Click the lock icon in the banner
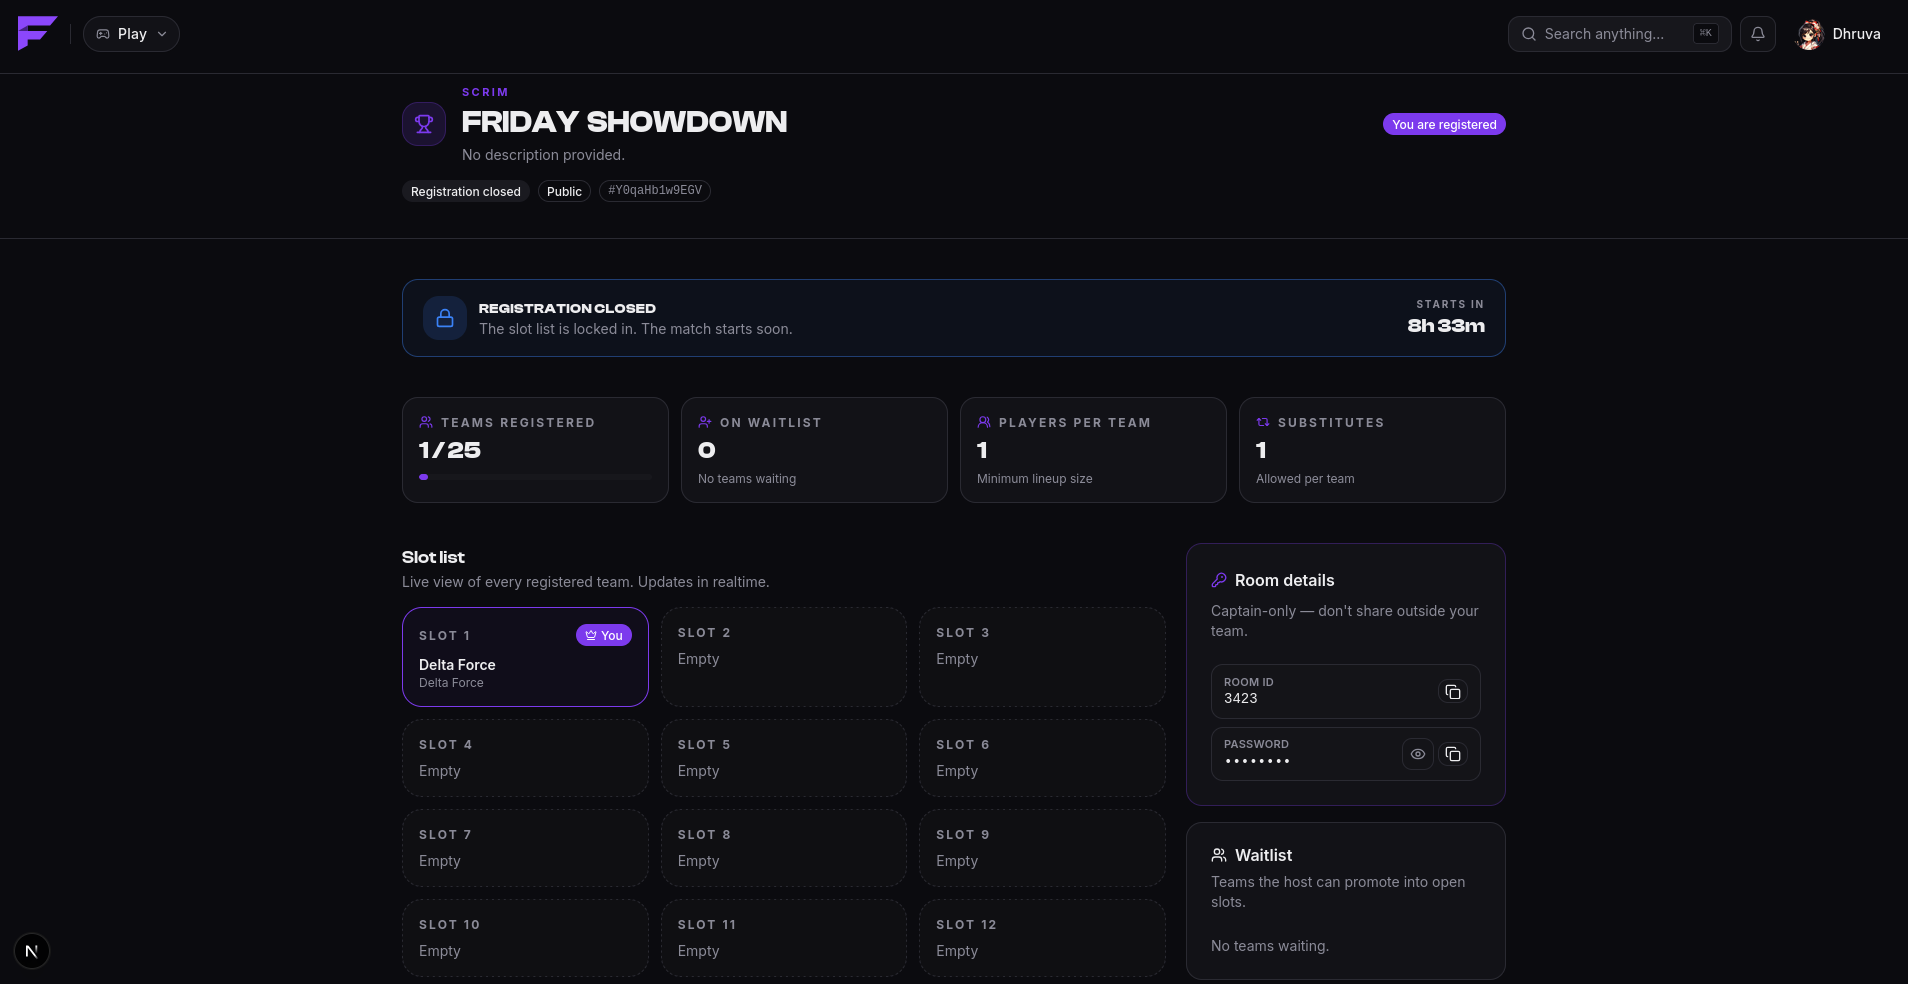 coord(445,318)
